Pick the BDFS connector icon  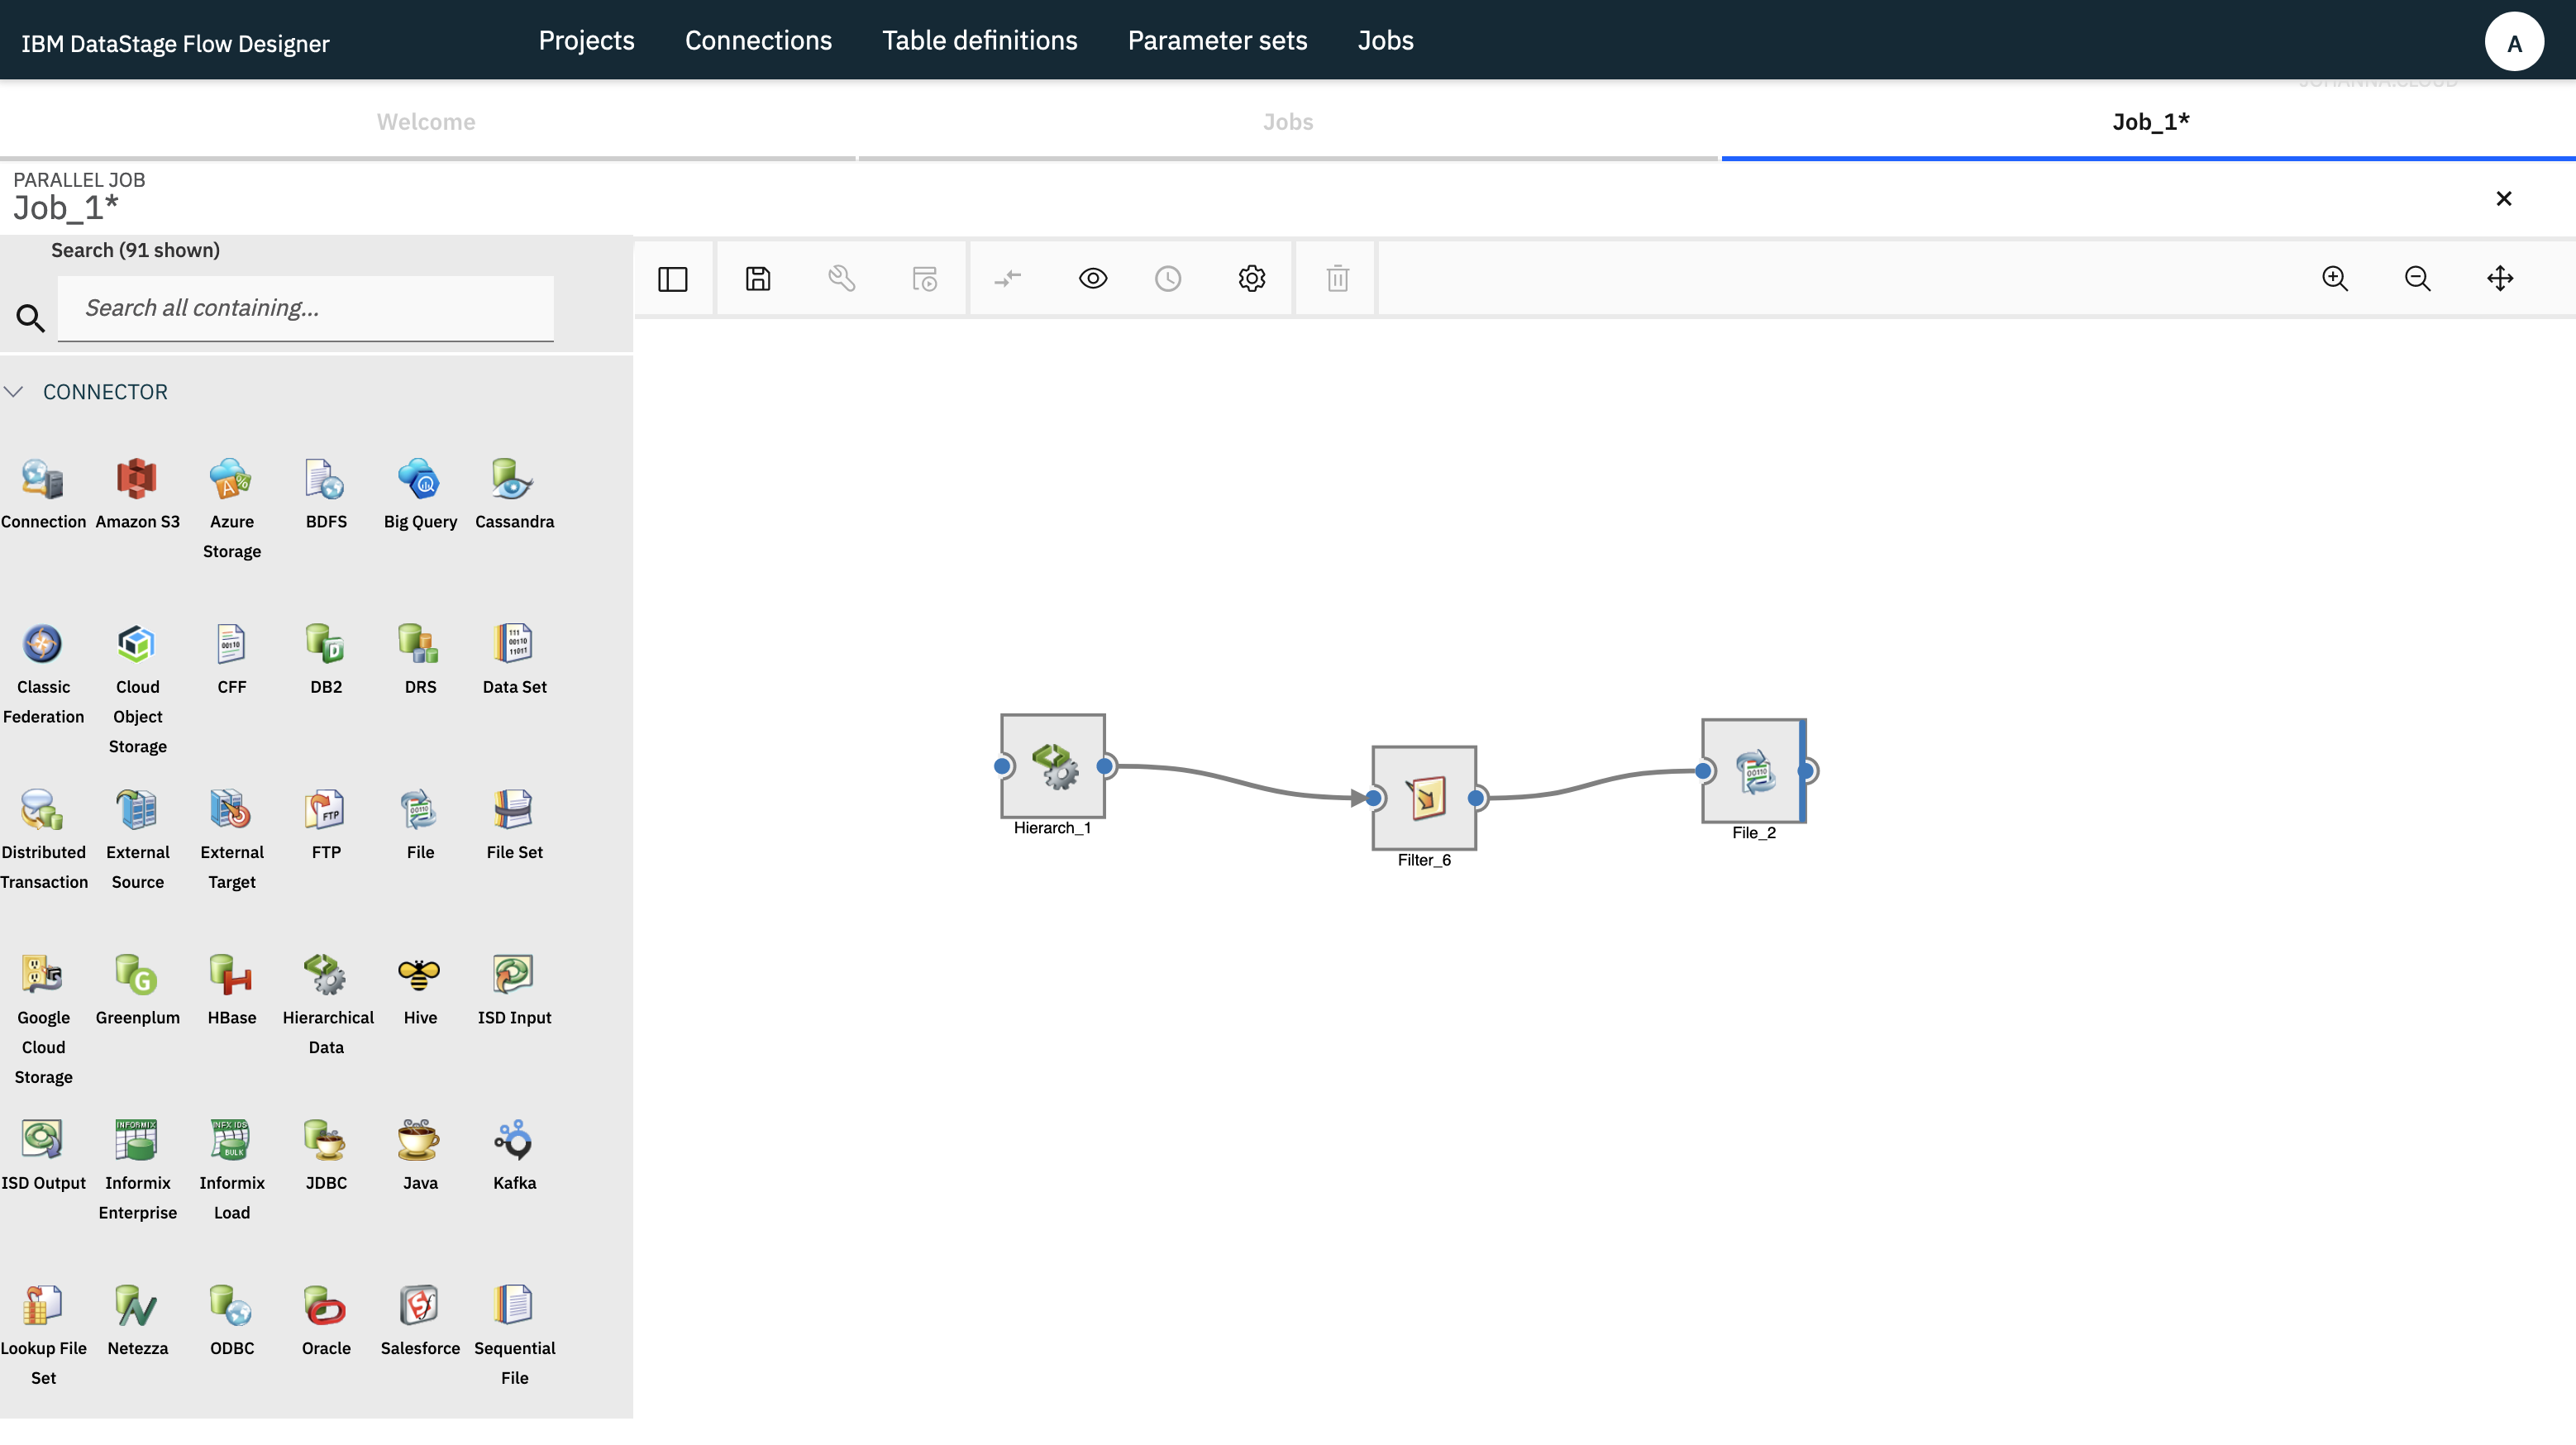pos(326,479)
